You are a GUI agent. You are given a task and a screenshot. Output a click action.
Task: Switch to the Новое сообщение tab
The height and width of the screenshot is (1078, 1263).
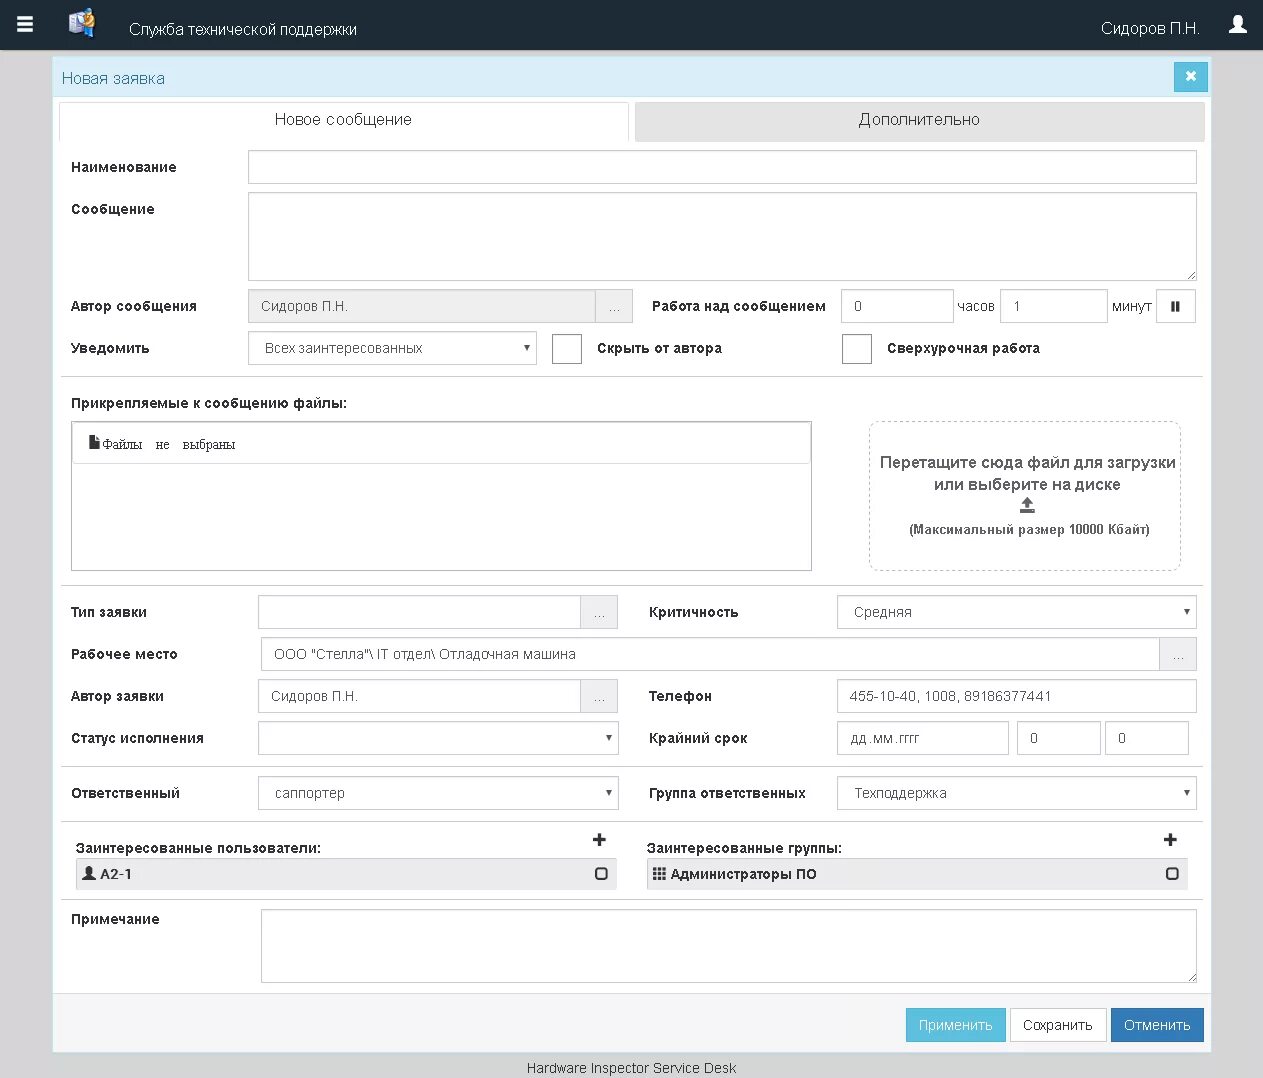tap(343, 120)
